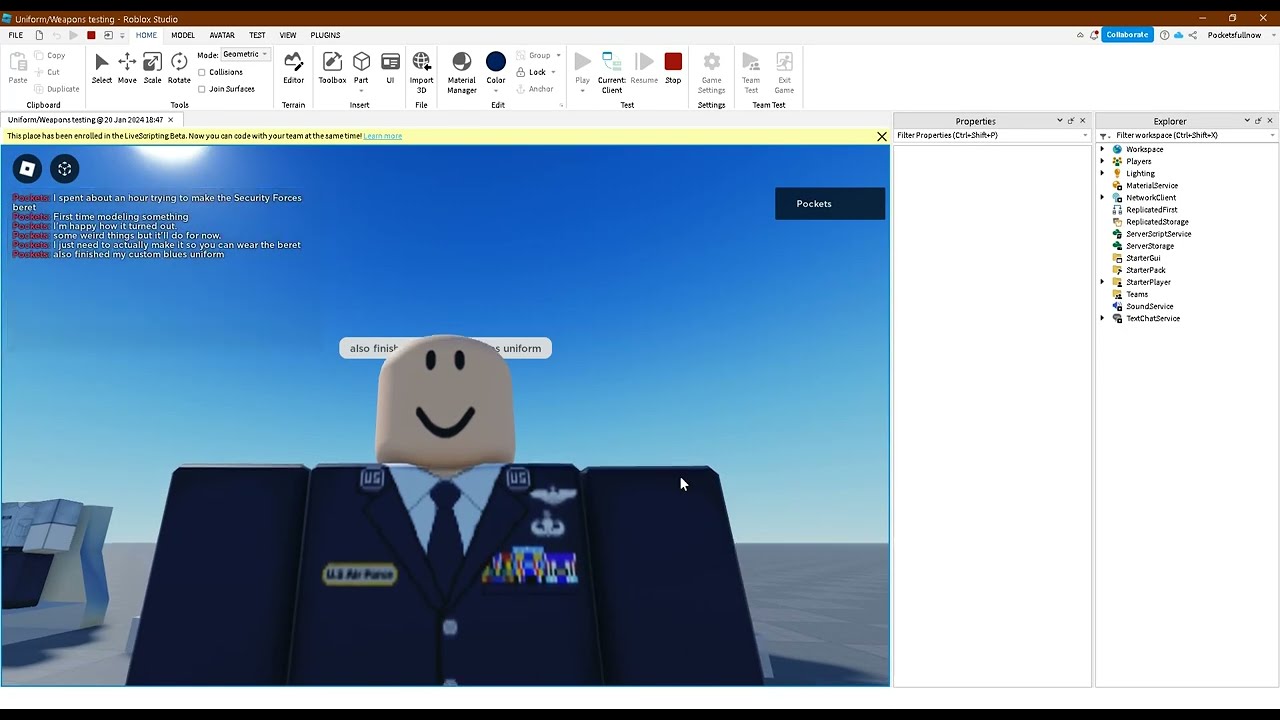Activate the Scale tool
Viewport: 1280px width, 720px height.
click(x=152, y=68)
